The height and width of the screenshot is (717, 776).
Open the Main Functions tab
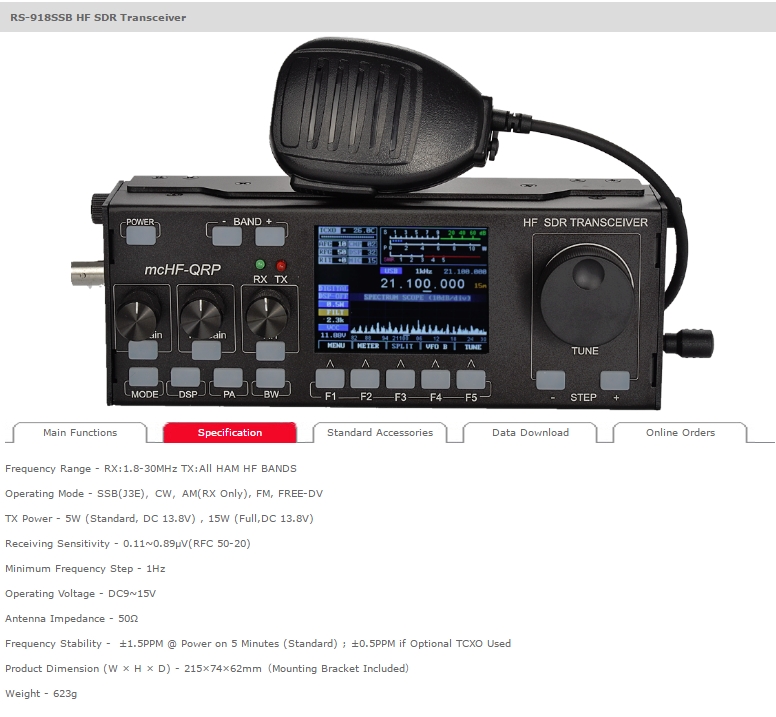pos(80,432)
